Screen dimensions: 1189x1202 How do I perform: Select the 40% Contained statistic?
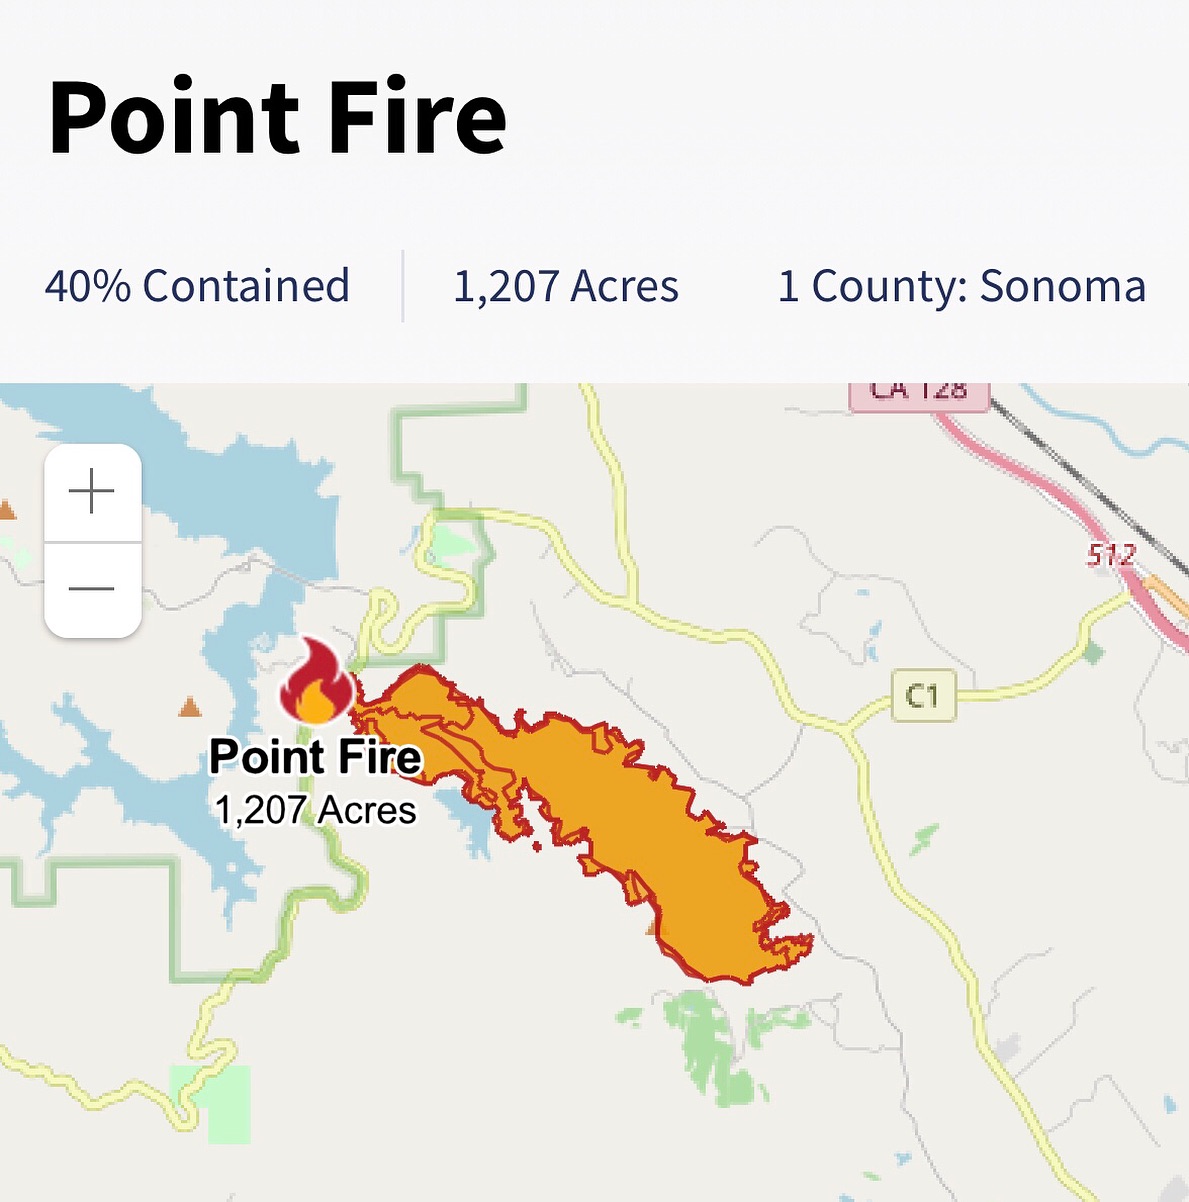pos(197,286)
